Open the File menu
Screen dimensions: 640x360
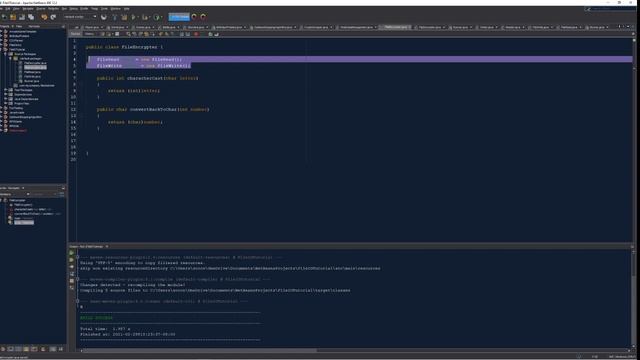(x=2, y=9)
